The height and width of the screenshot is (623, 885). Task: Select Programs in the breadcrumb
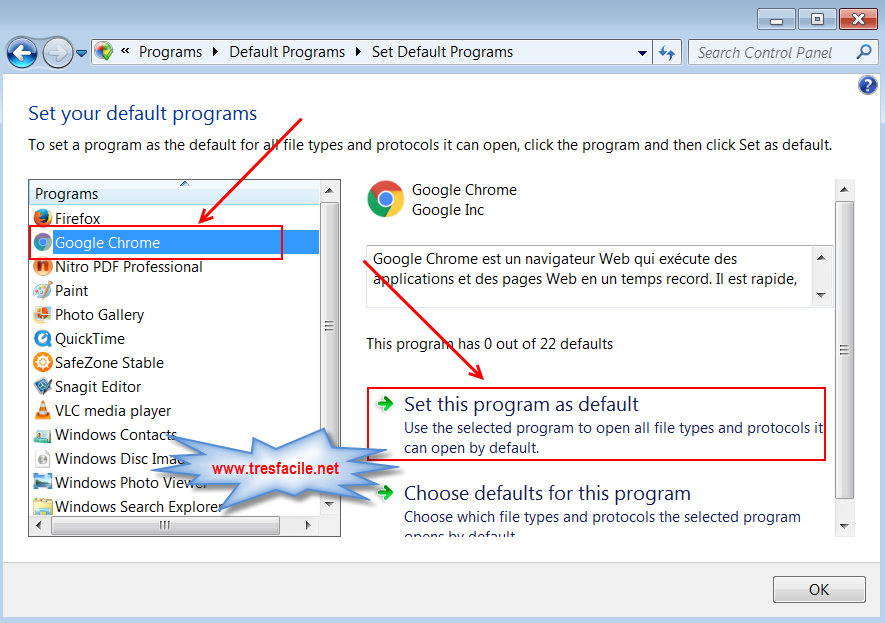pos(170,52)
